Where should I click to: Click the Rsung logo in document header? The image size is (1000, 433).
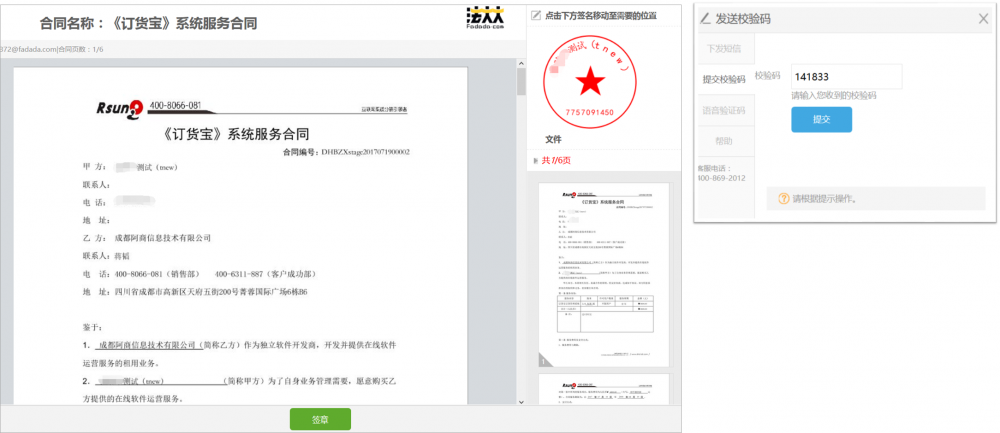point(119,110)
